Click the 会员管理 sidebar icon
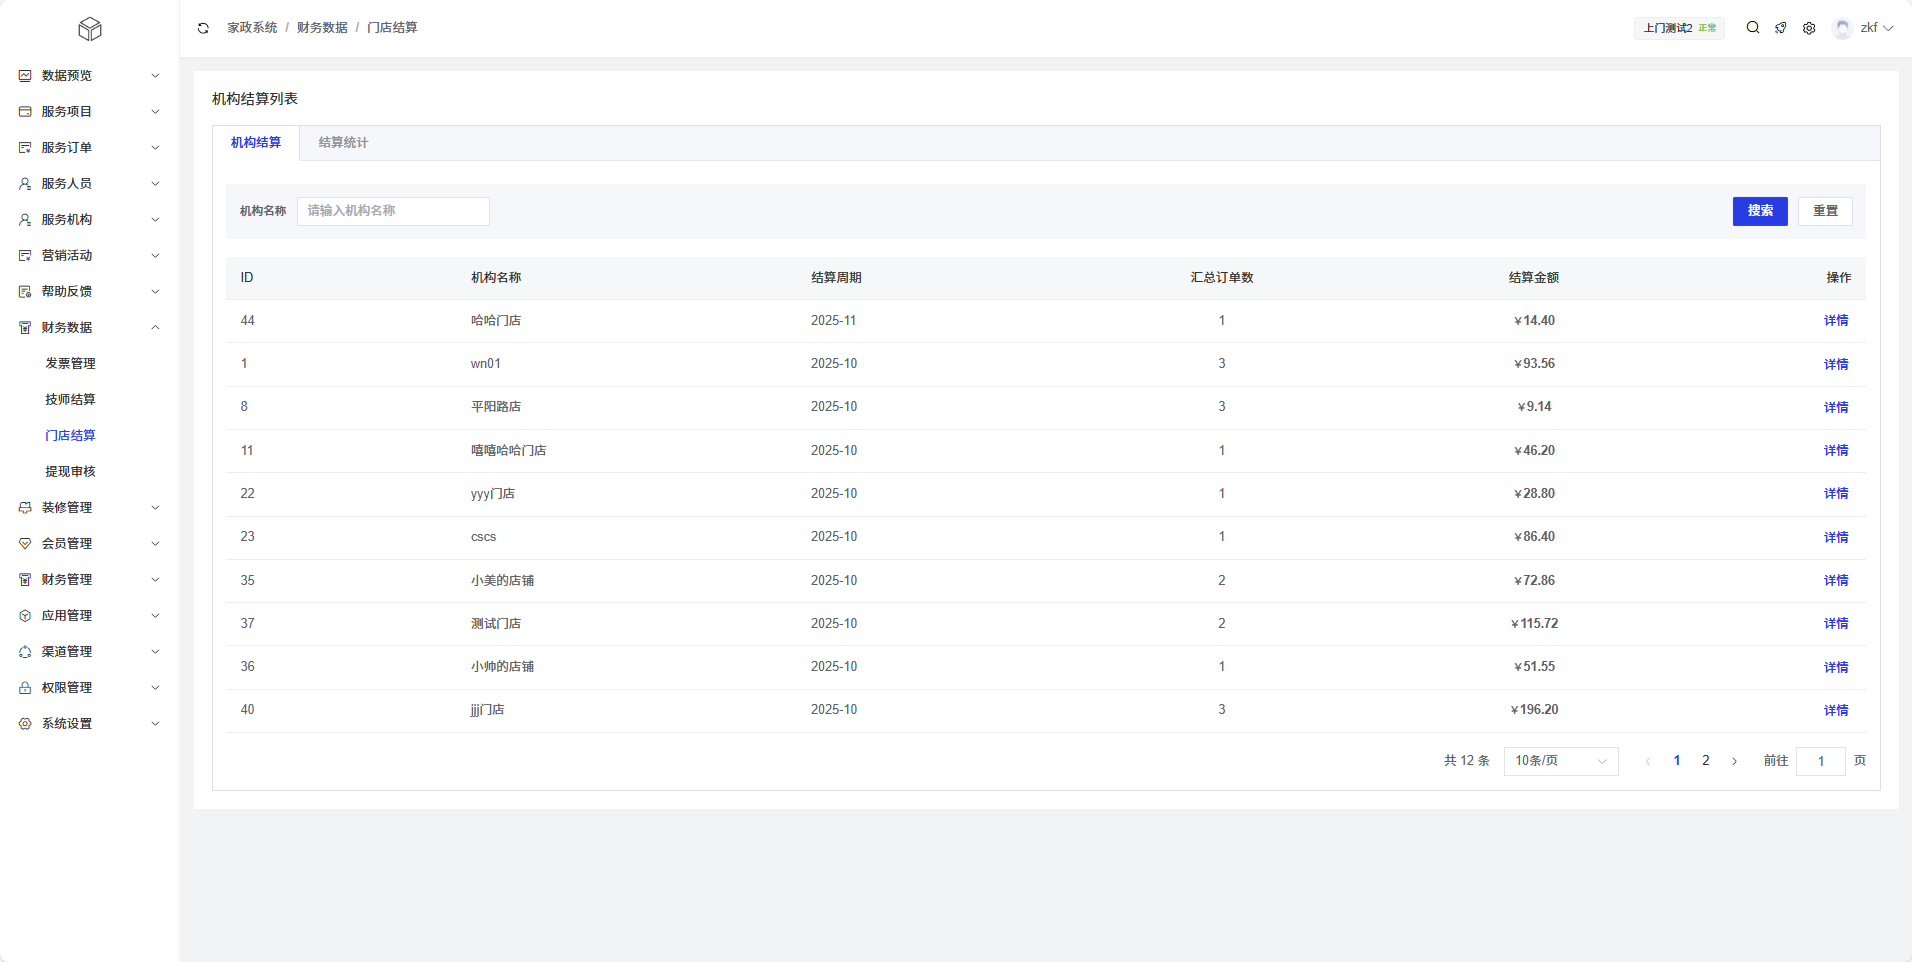Viewport: 1912px width, 962px height. (x=25, y=544)
